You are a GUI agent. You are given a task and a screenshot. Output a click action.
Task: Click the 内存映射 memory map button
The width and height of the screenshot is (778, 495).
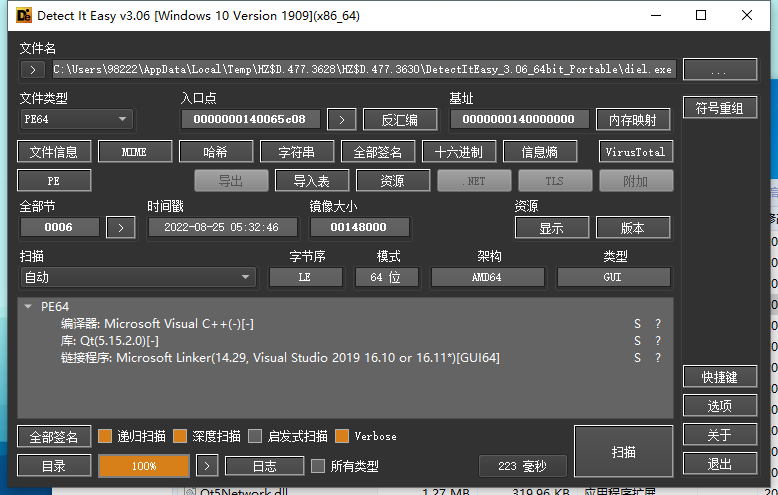(633, 120)
